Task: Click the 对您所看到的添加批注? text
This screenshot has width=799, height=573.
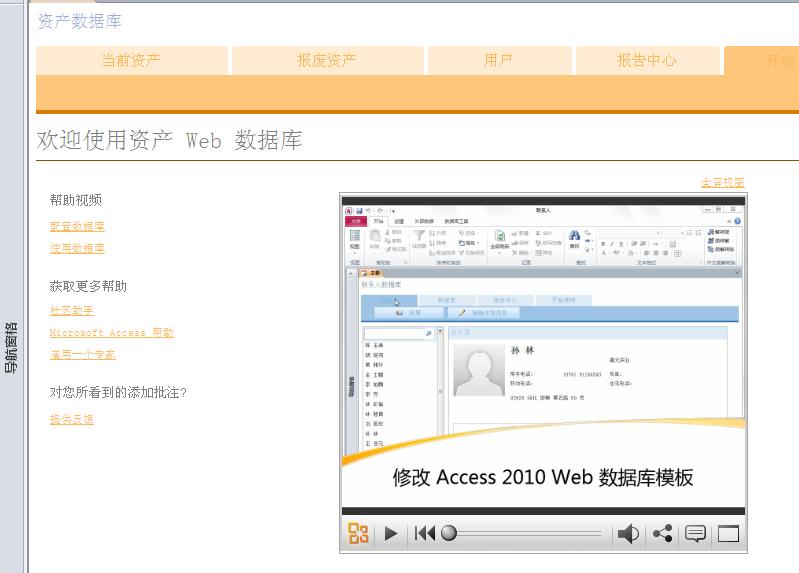Action: click(118, 392)
